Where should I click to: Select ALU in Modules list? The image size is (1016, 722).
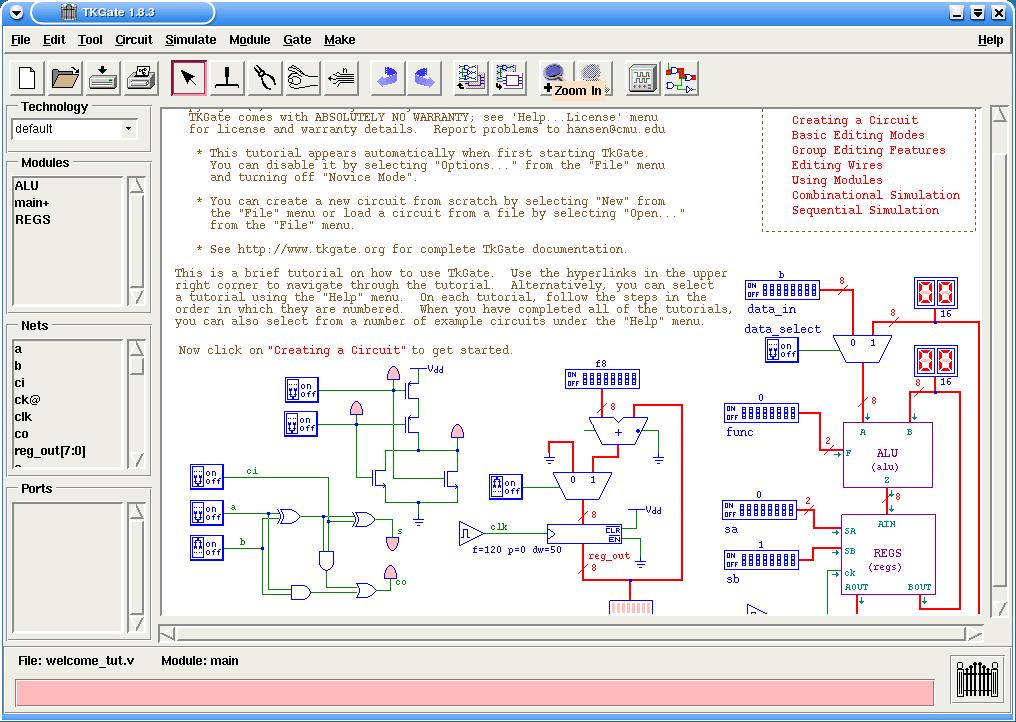point(27,185)
